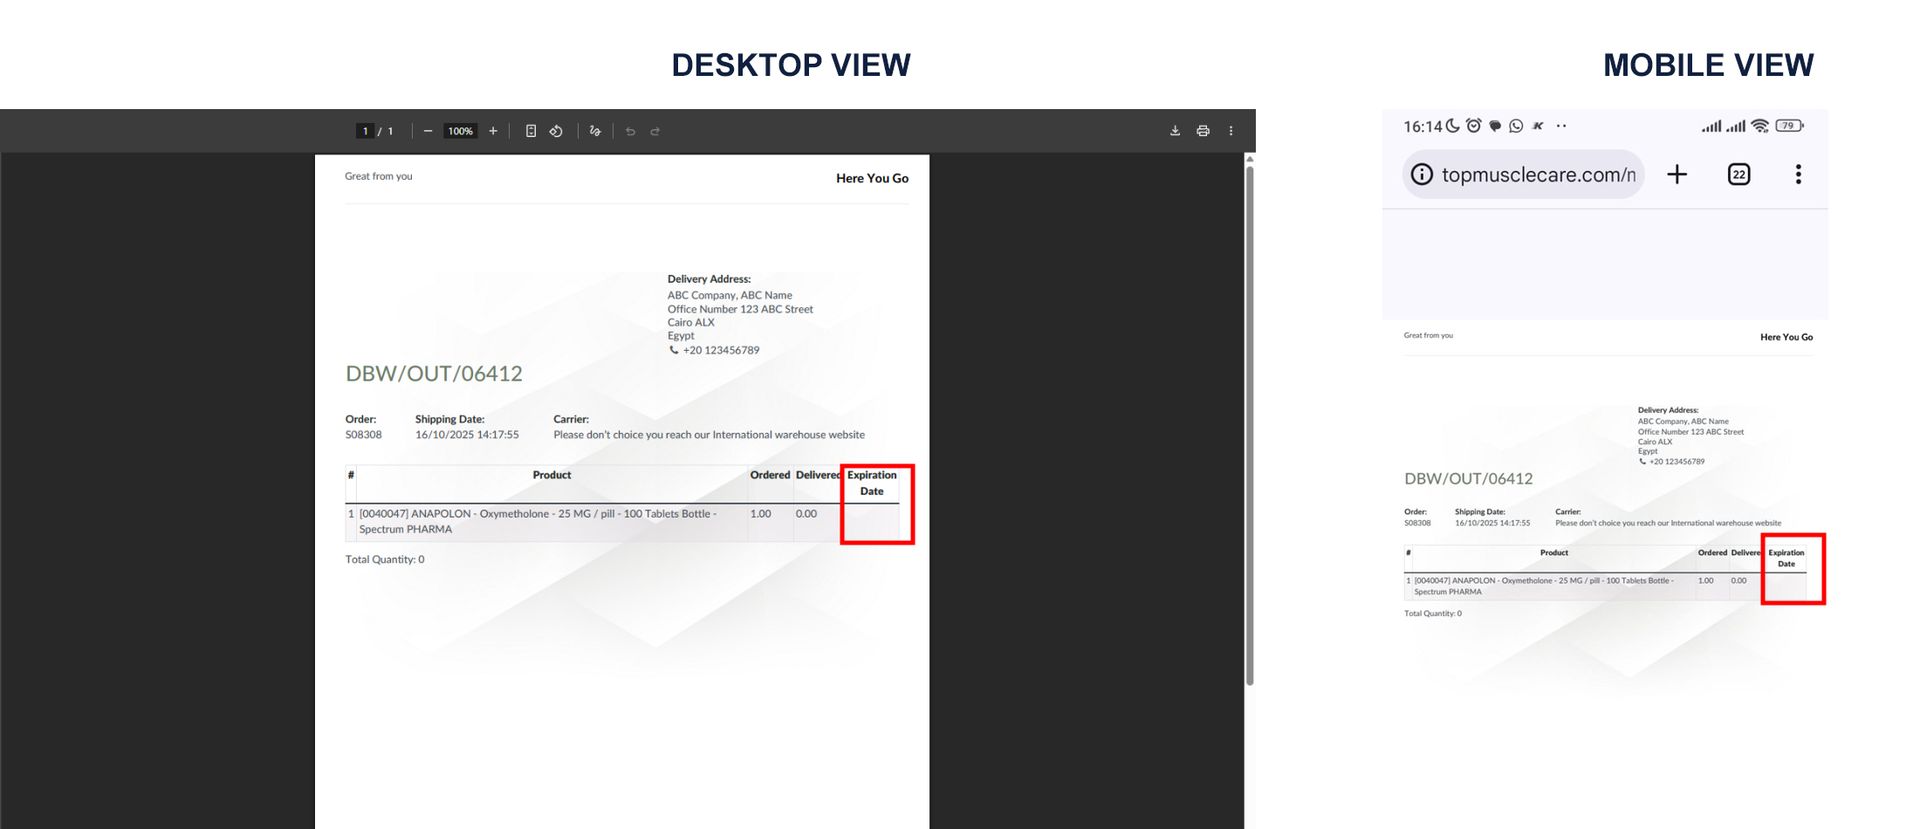Viewport: 1920px width, 829px height.
Task: Zoom in with the plus button in the PDF toolbar
Action: click(x=493, y=131)
